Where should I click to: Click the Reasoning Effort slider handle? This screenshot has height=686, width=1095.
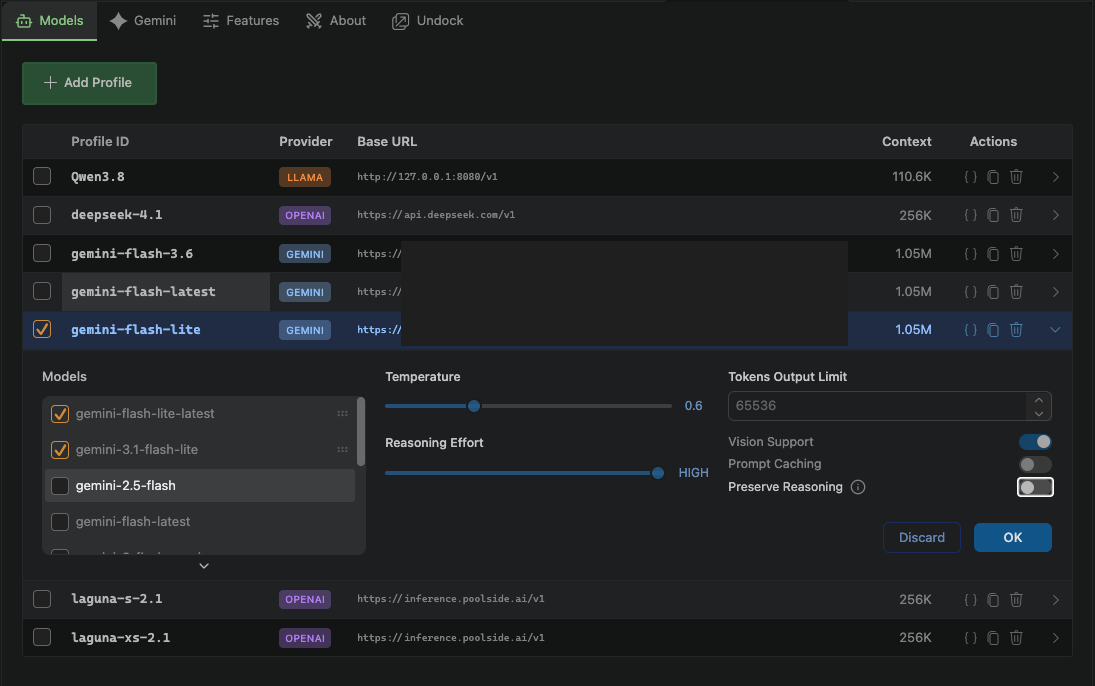(x=658, y=473)
